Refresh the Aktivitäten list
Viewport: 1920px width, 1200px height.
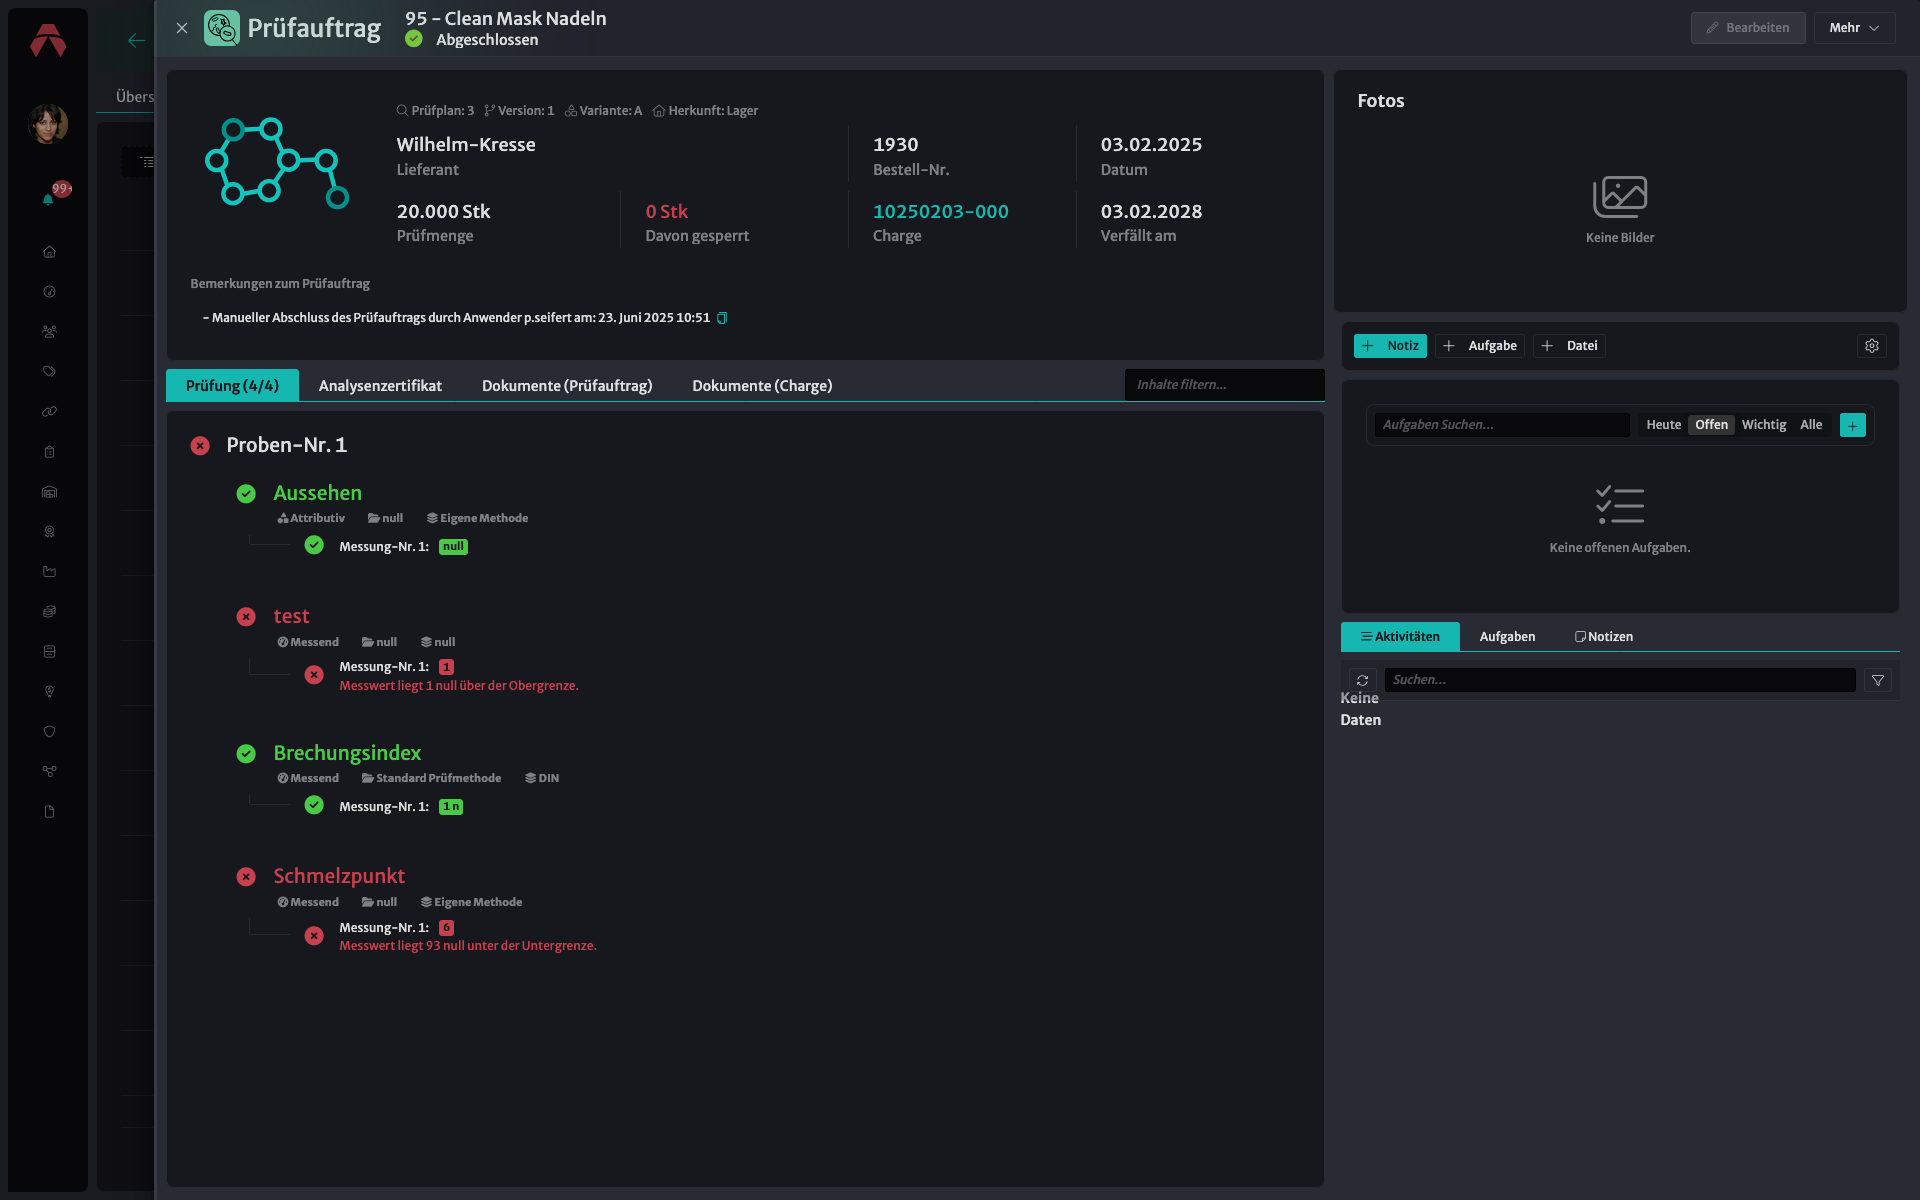tap(1362, 680)
